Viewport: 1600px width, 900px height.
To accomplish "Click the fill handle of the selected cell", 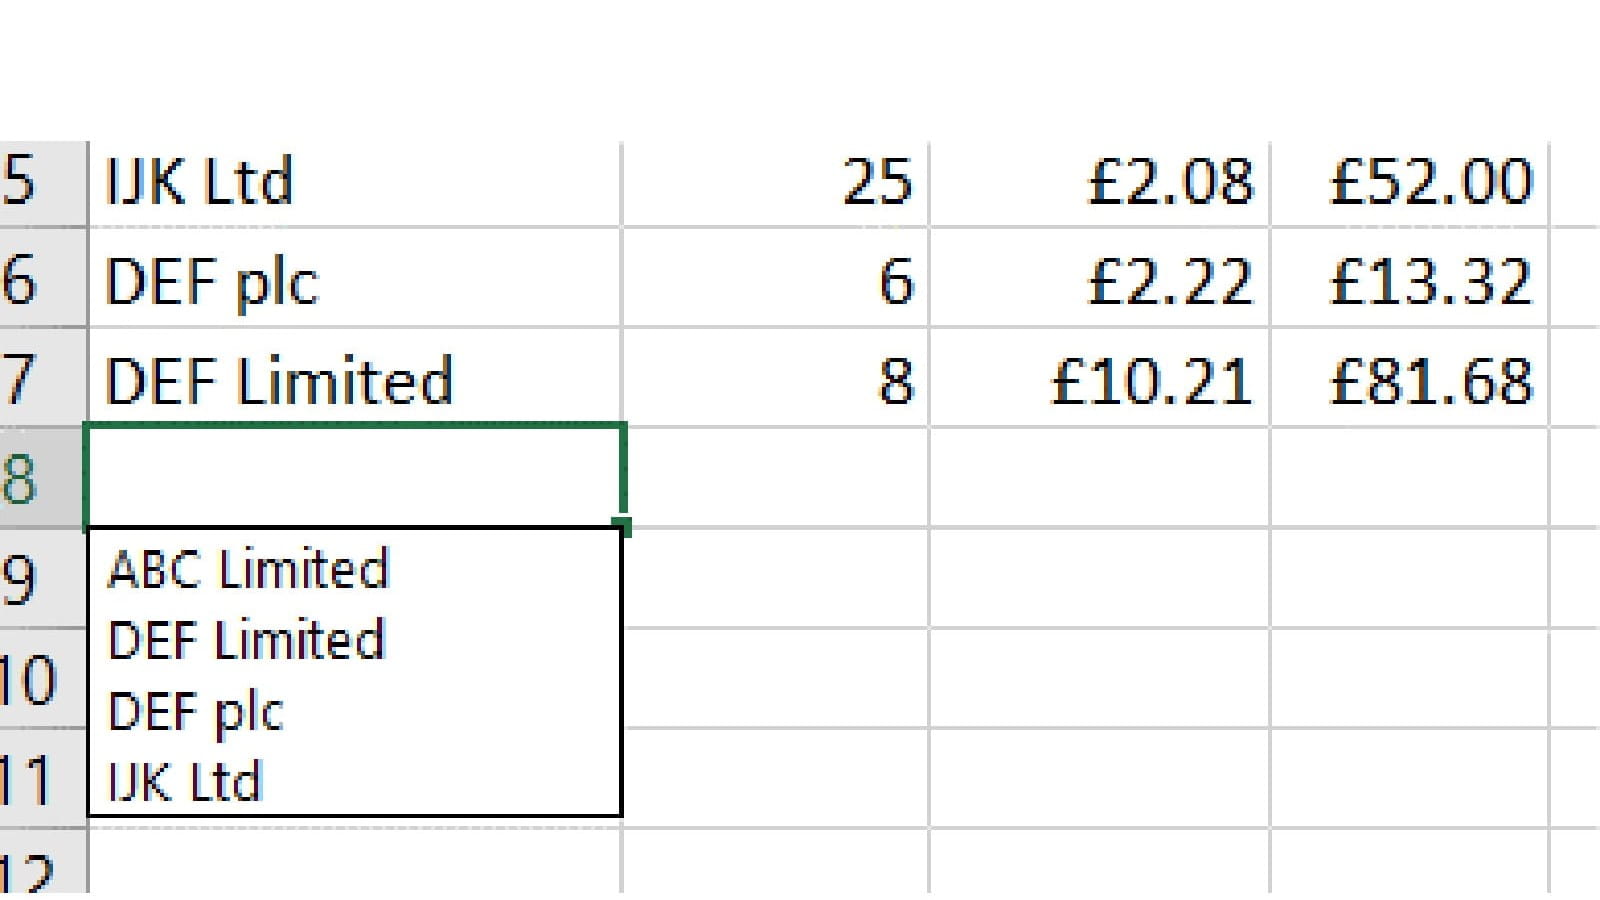I will (623, 525).
